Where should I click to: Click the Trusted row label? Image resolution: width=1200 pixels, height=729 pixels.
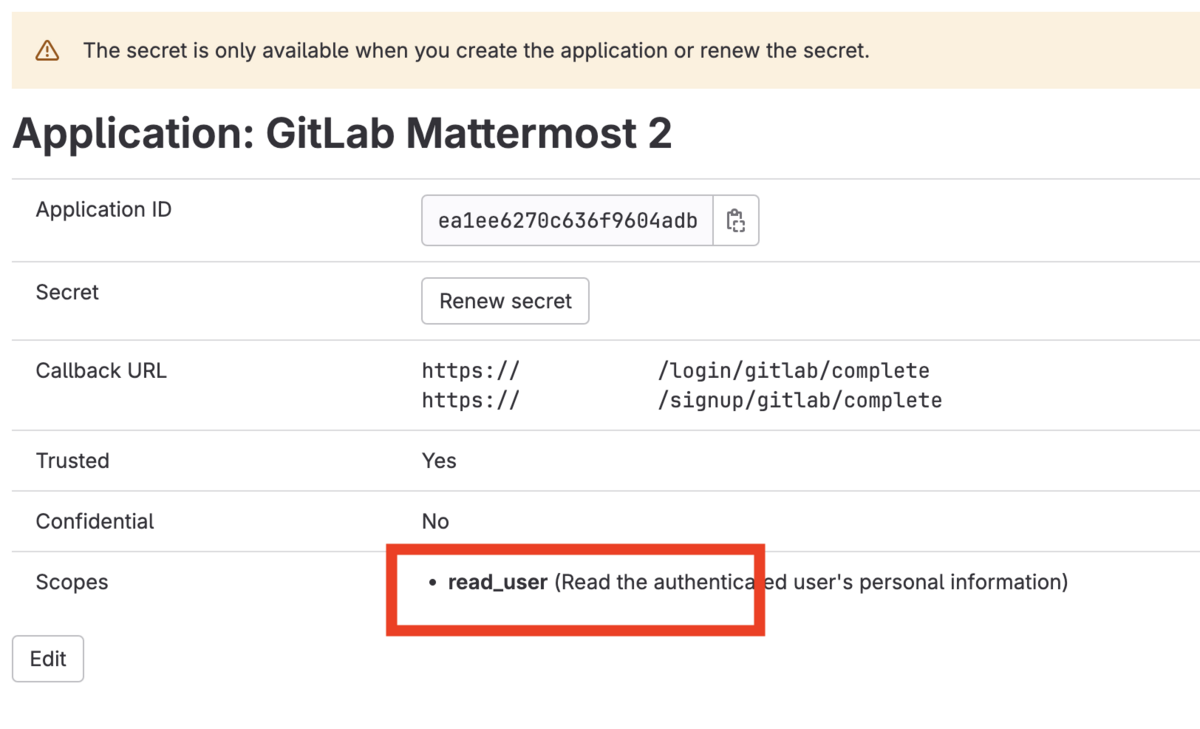click(x=72, y=461)
